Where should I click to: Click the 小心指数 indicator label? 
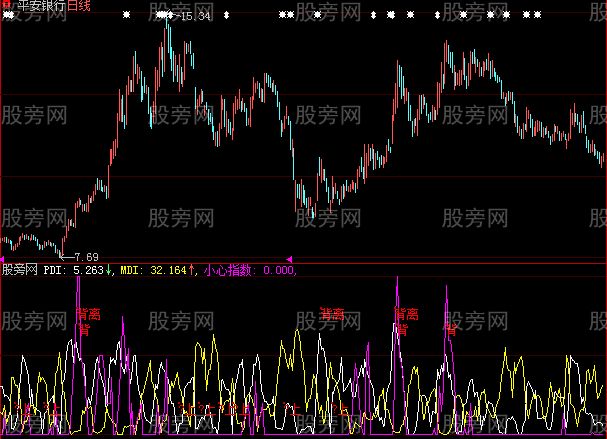coord(228,270)
